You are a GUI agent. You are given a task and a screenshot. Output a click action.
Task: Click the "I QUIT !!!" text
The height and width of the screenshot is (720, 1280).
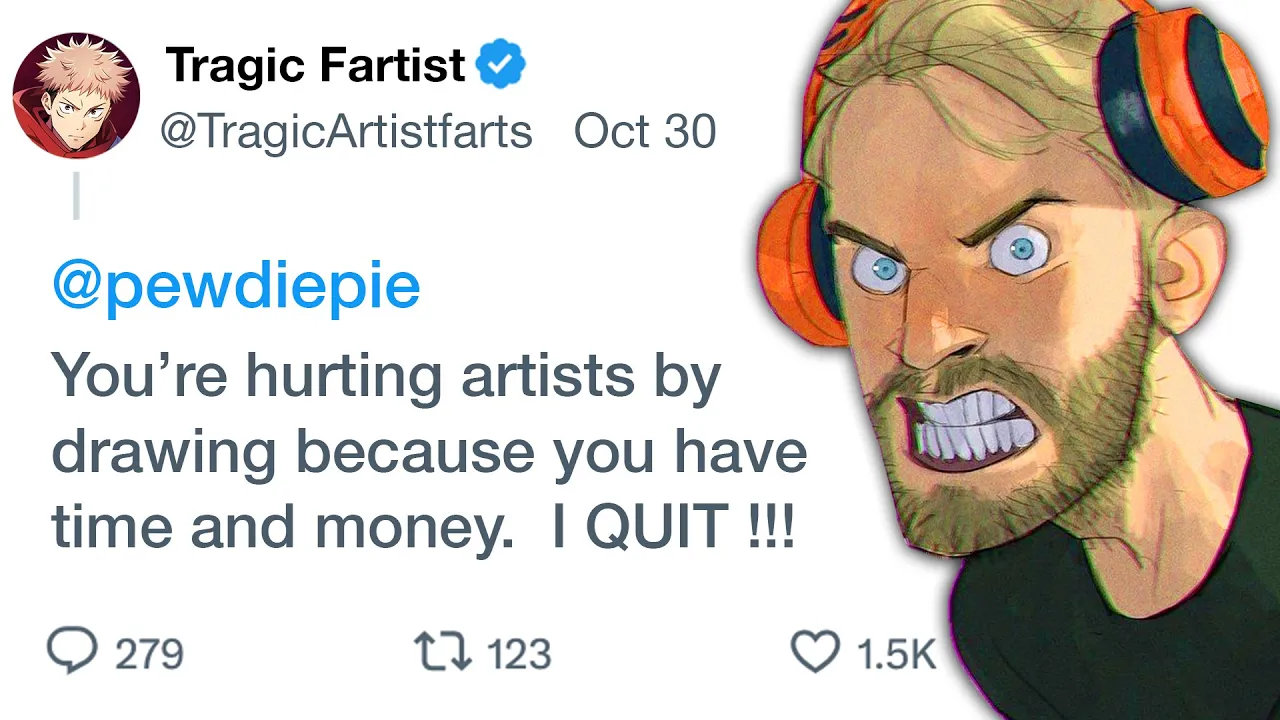coord(673,526)
